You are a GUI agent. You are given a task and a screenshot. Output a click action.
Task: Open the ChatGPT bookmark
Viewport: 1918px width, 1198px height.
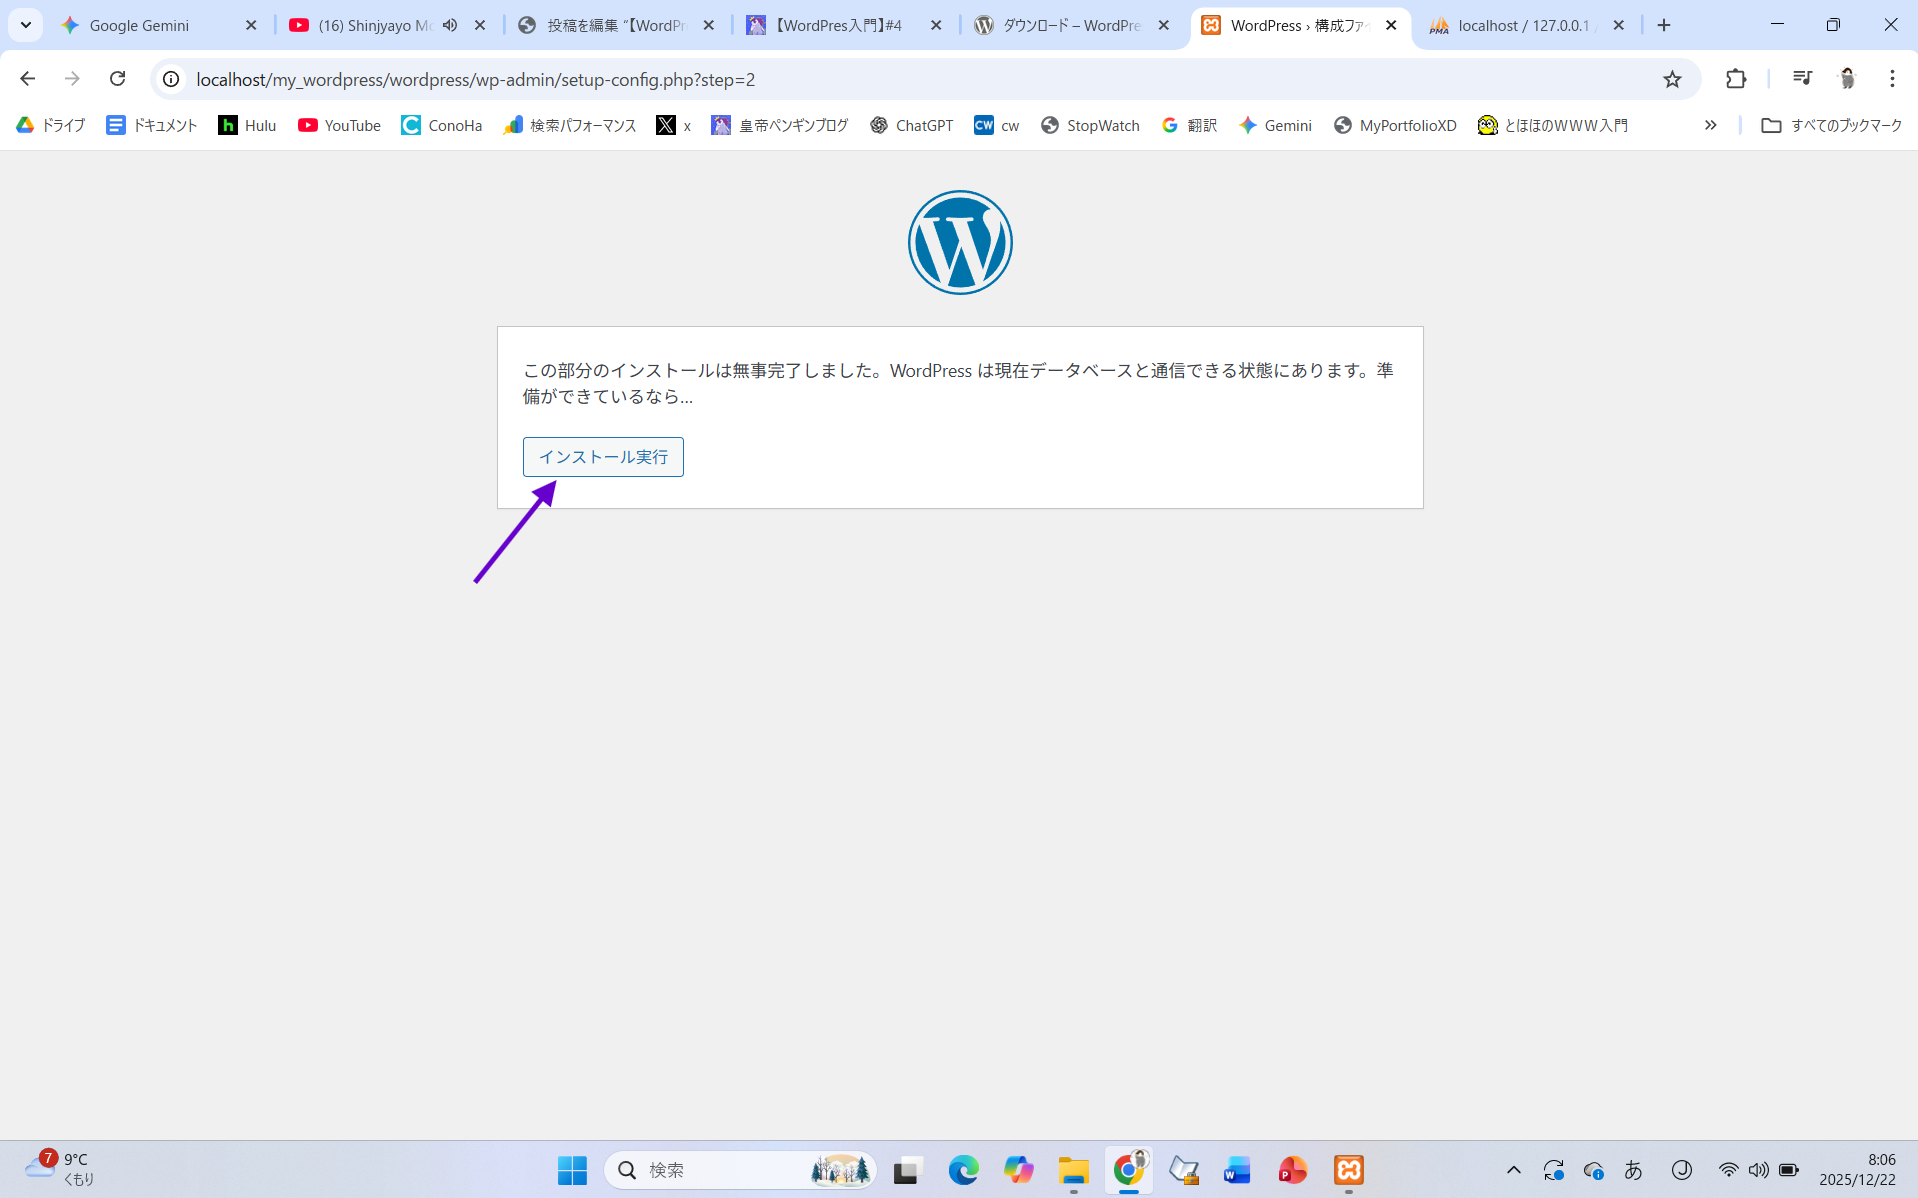pyautogui.click(x=911, y=125)
